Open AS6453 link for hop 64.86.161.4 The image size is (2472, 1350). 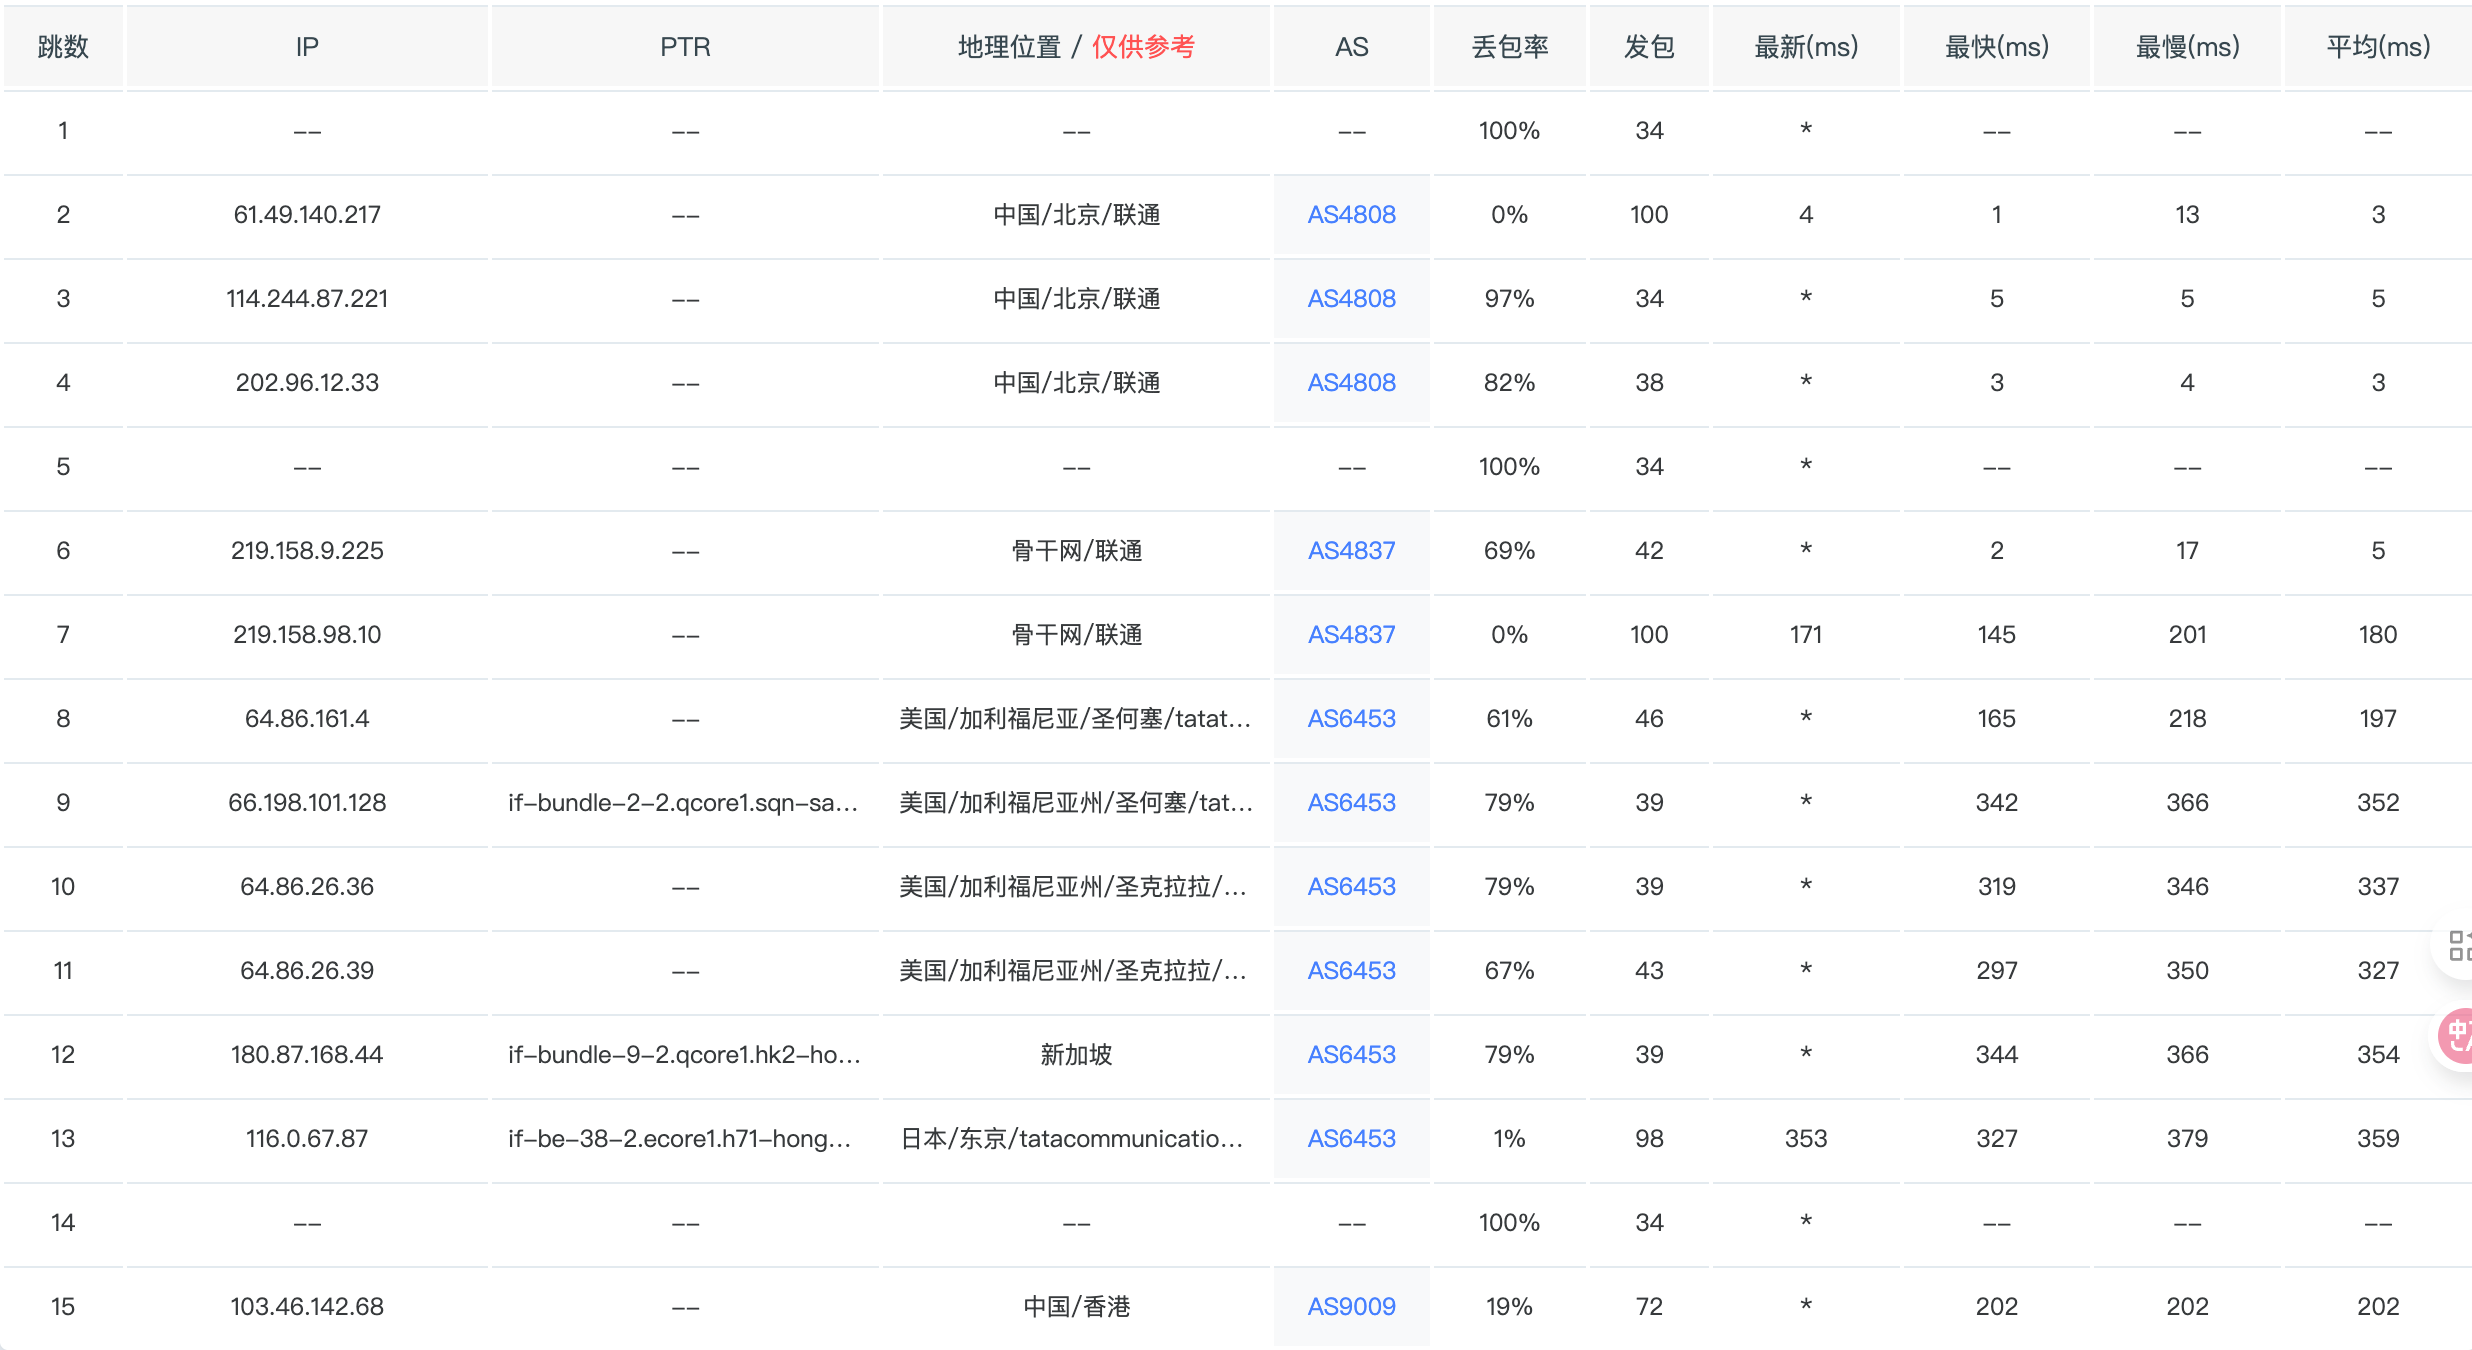(x=1351, y=719)
